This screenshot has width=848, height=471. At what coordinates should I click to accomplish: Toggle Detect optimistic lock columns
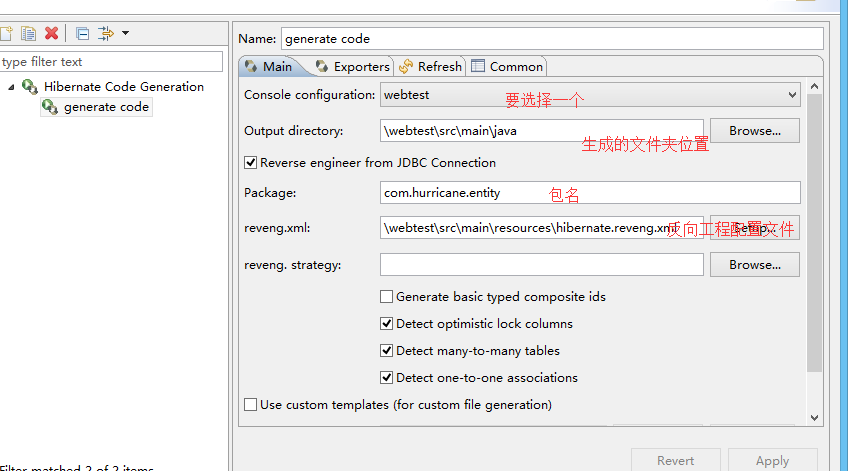click(x=386, y=324)
